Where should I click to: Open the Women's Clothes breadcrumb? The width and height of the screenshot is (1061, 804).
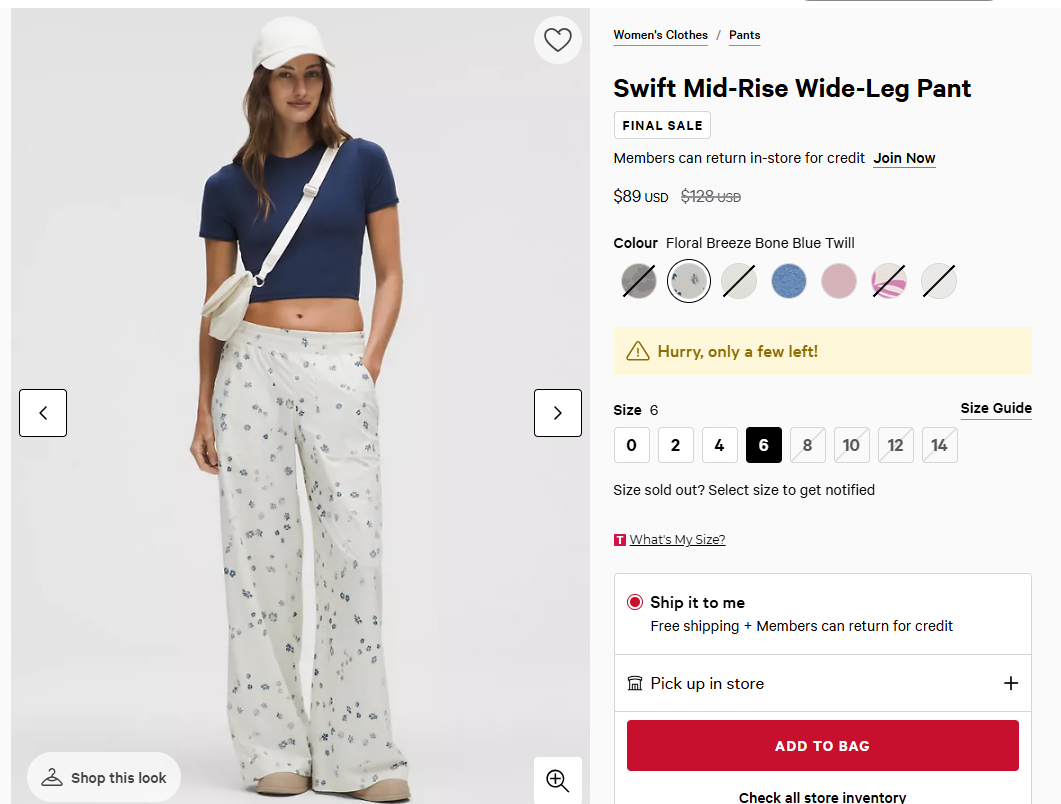click(x=660, y=35)
